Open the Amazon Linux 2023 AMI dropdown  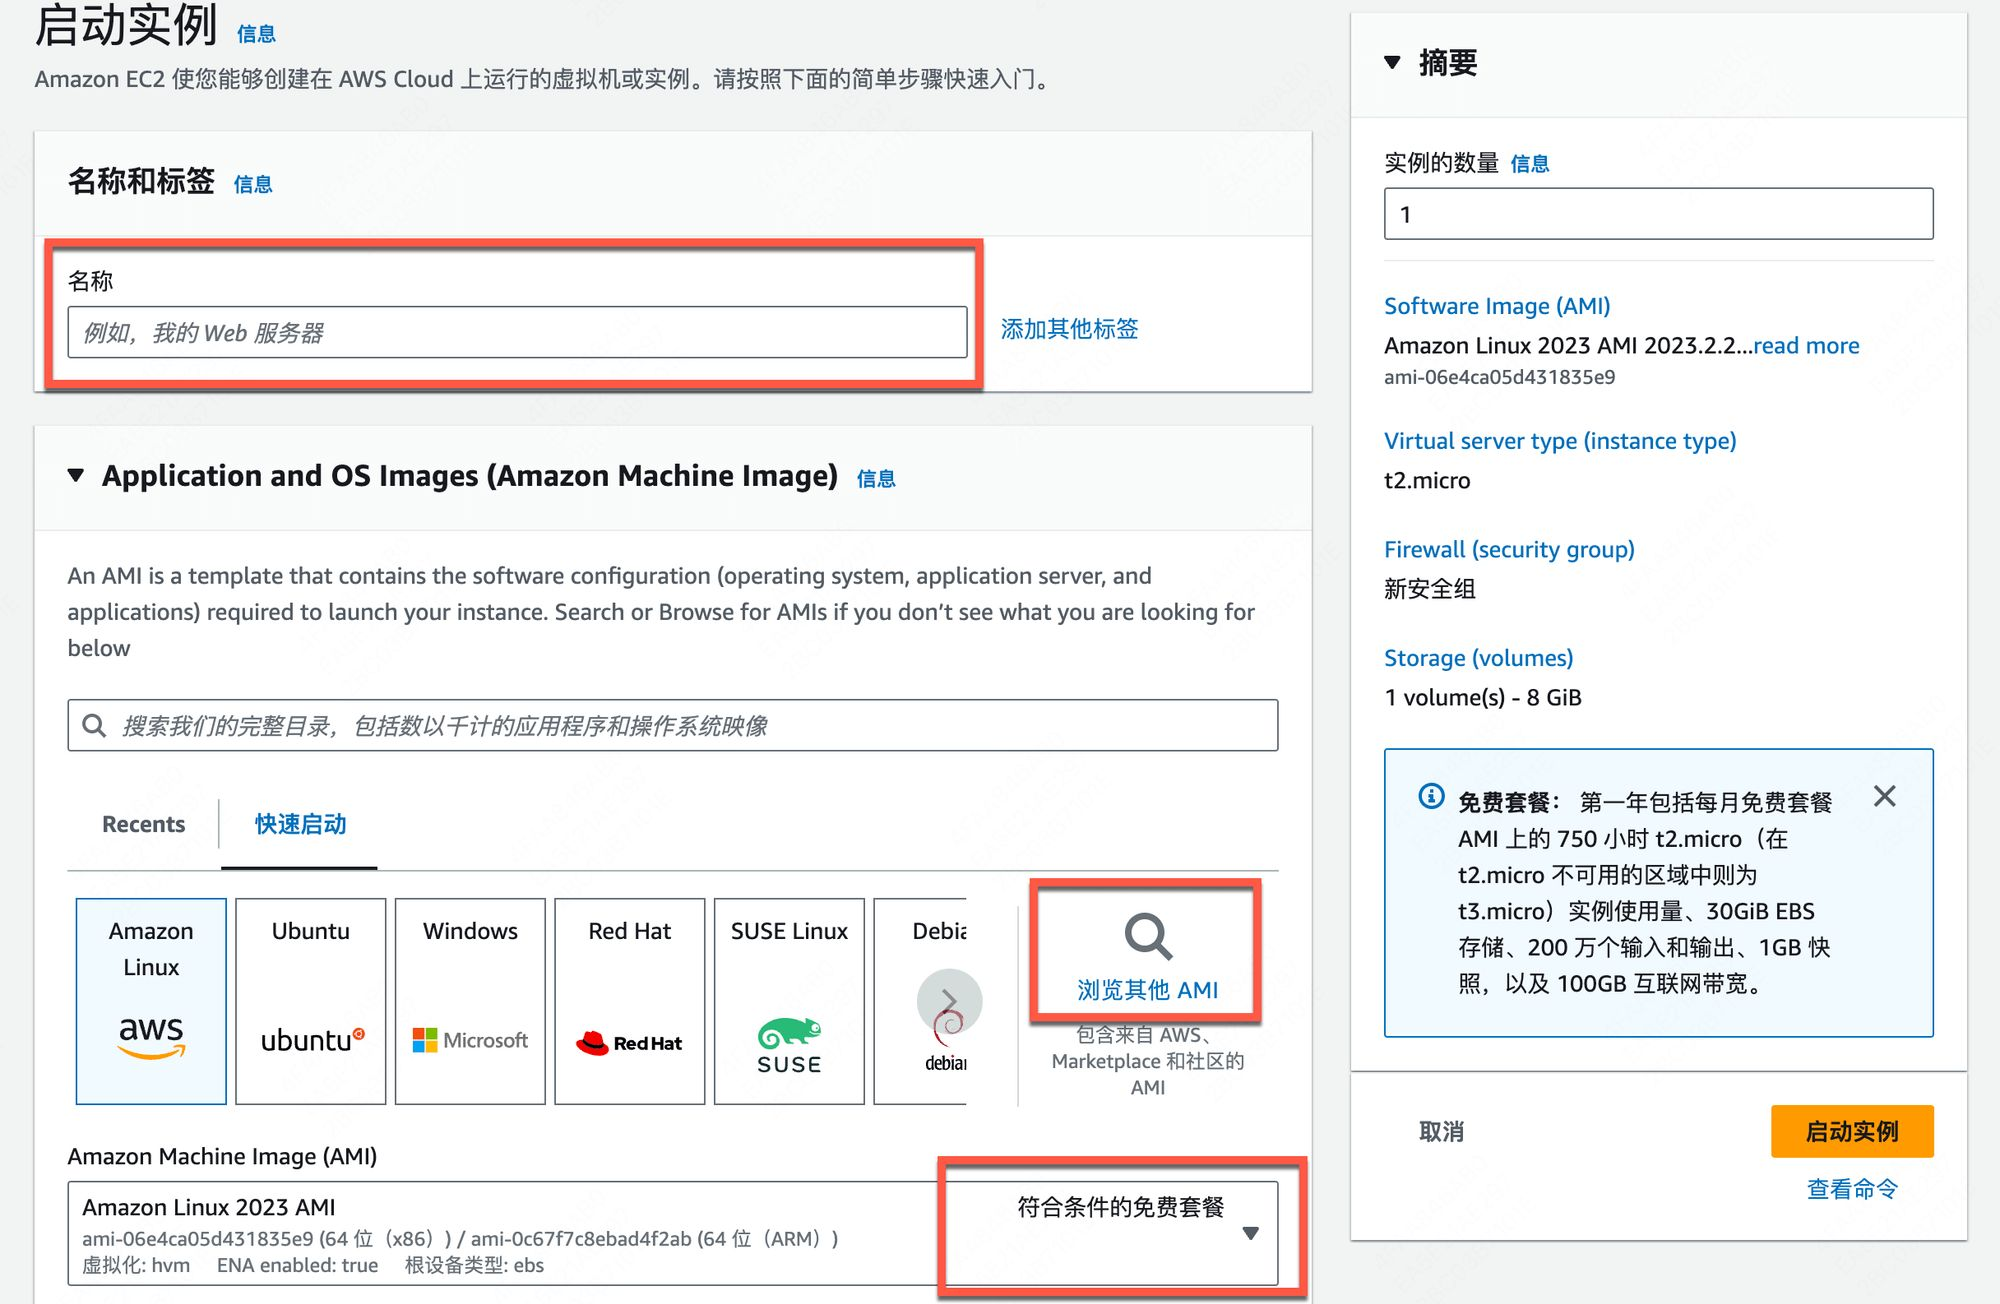click(1249, 1233)
